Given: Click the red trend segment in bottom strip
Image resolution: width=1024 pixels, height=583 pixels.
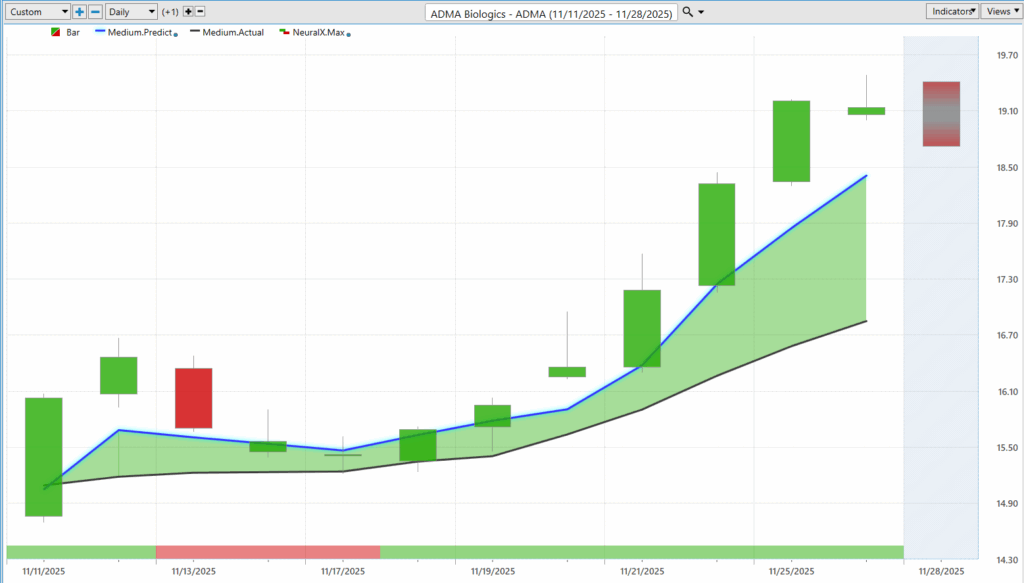Looking at the screenshot, I should click(267, 552).
